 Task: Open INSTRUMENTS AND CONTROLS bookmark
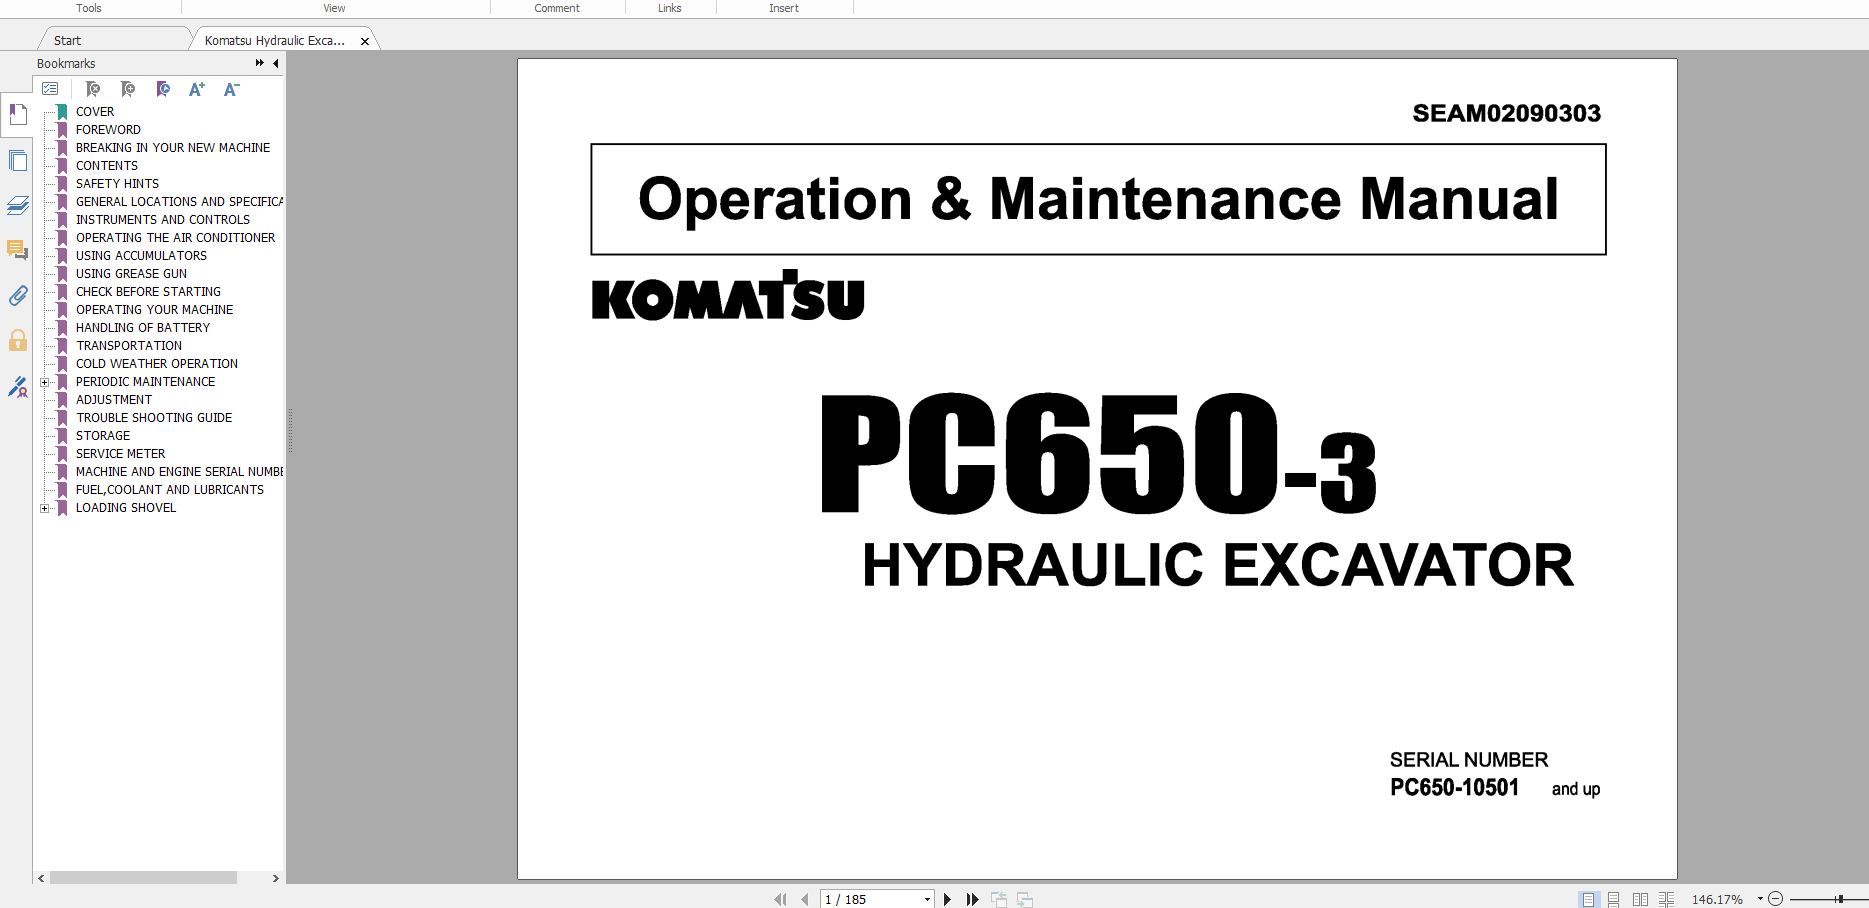click(163, 220)
